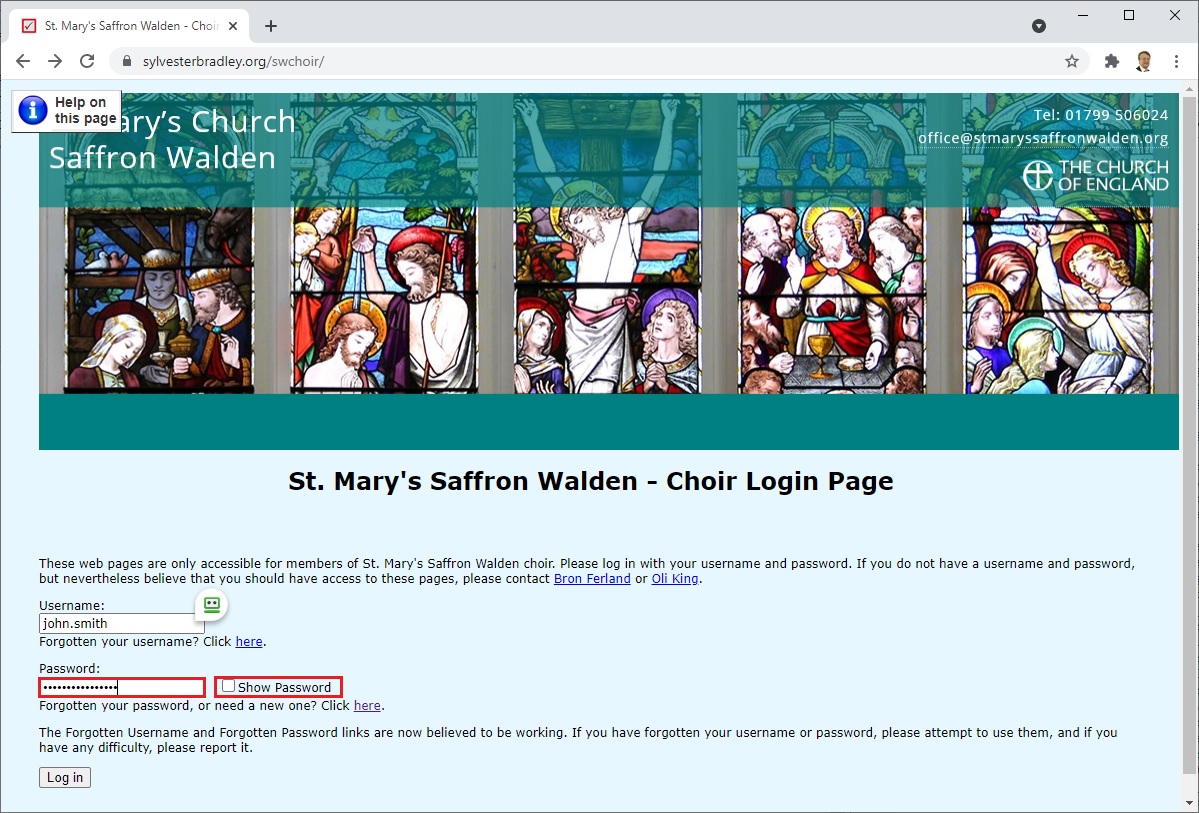This screenshot has width=1199, height=813.
Task: Open a new tab with plus icon
Action: tap(271, 26)
